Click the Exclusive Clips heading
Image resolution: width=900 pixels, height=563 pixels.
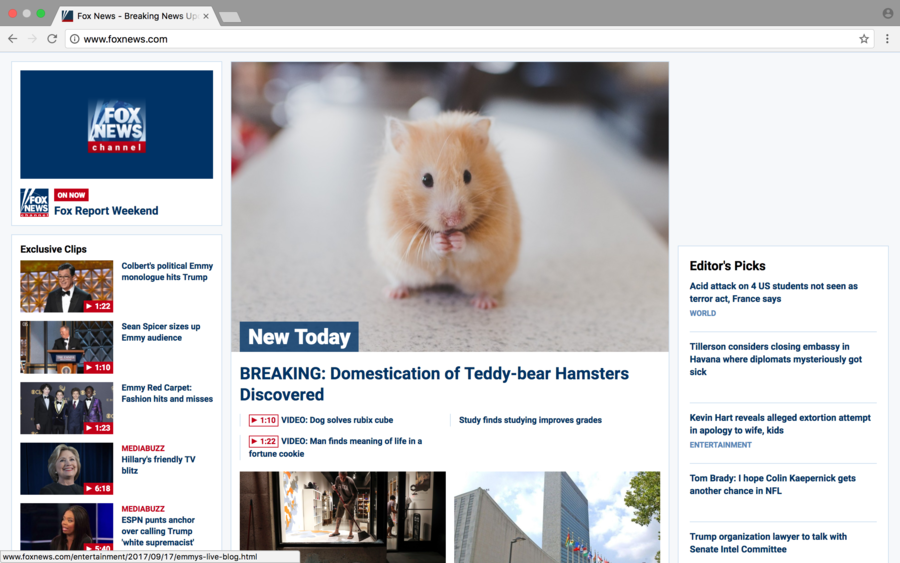(x=53, y=249)
